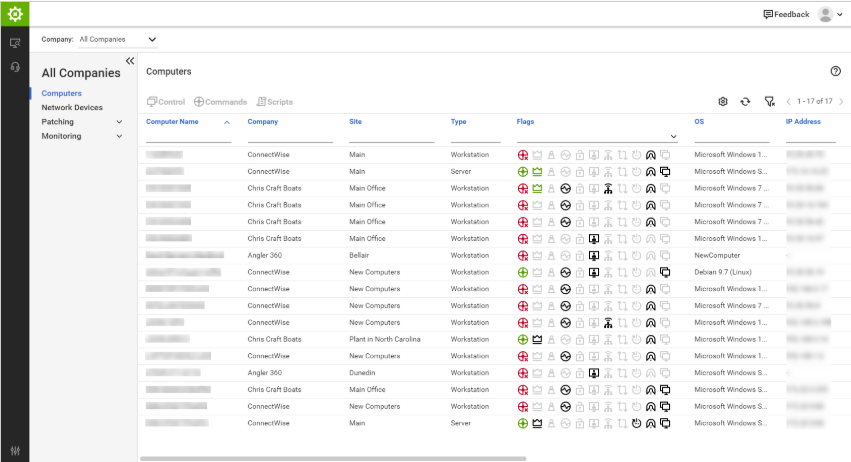The height and width of the screenshot is (462, 851).
Task: Click the green gear logo
Action: 15,14
